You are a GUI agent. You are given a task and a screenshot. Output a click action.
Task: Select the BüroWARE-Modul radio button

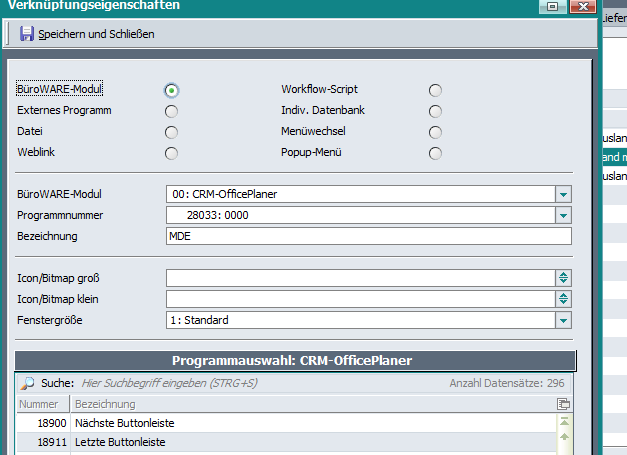(x=172, y=90)
